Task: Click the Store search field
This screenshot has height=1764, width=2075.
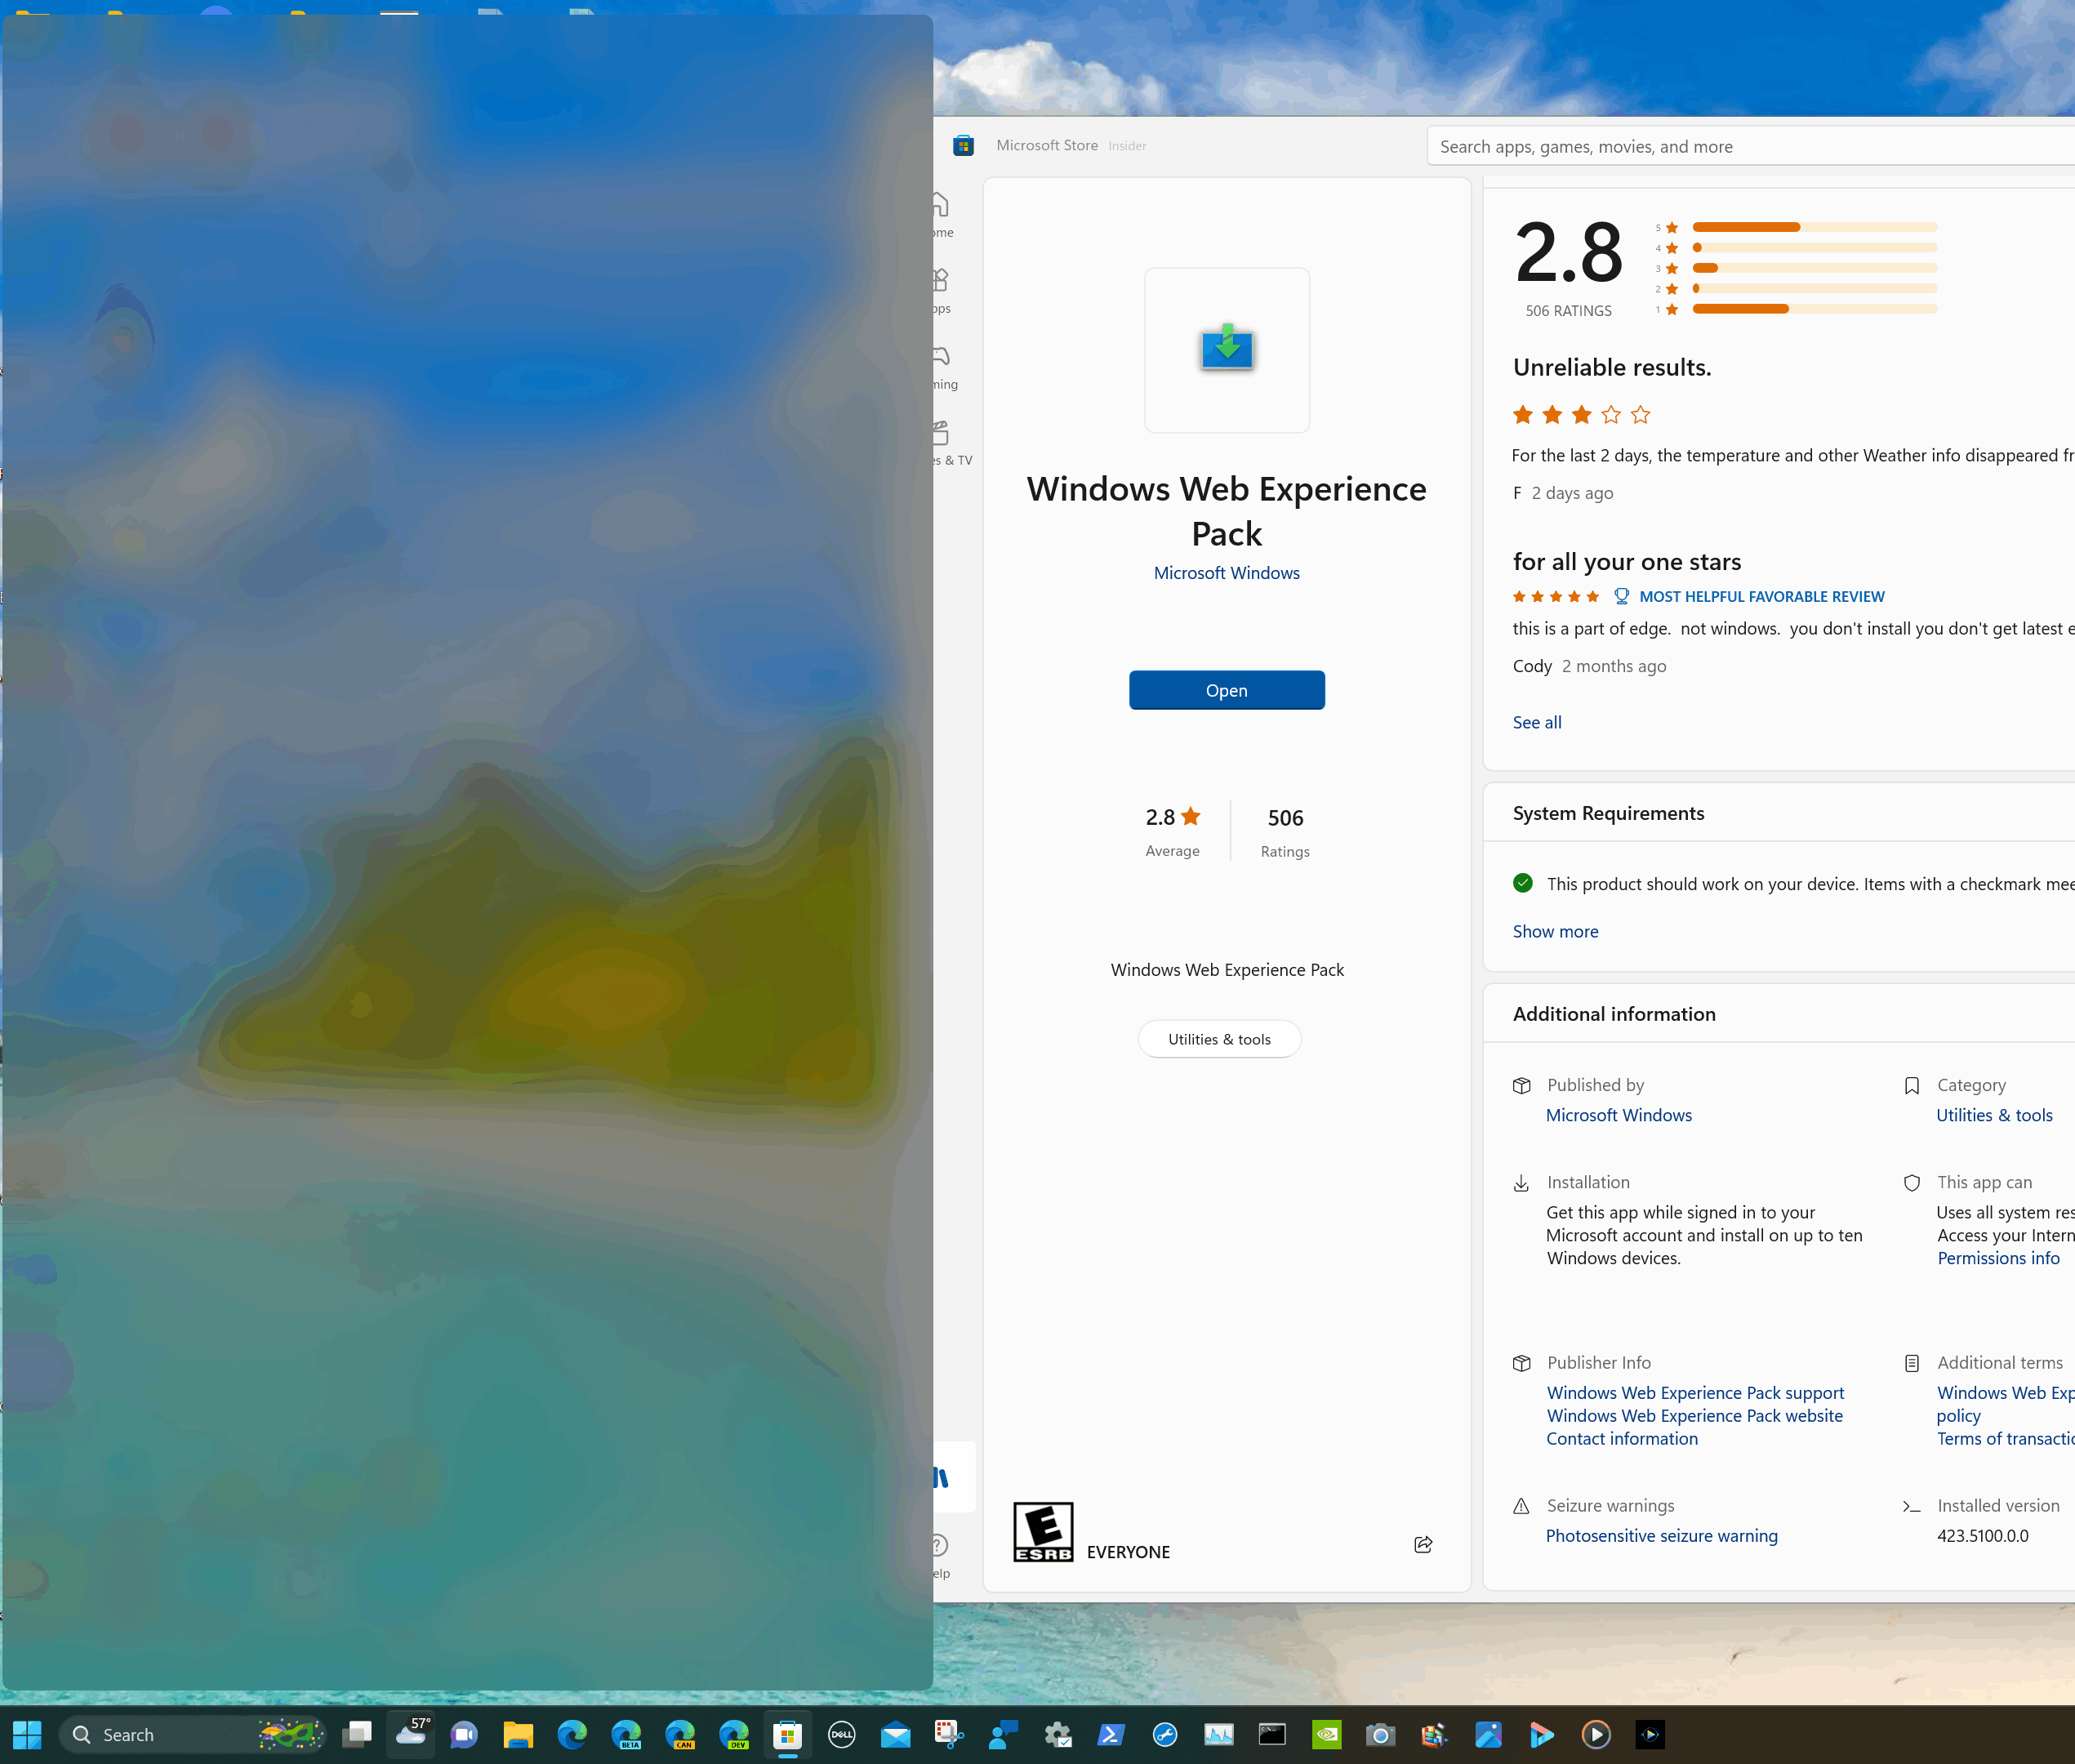Action: coord(1751,146)
